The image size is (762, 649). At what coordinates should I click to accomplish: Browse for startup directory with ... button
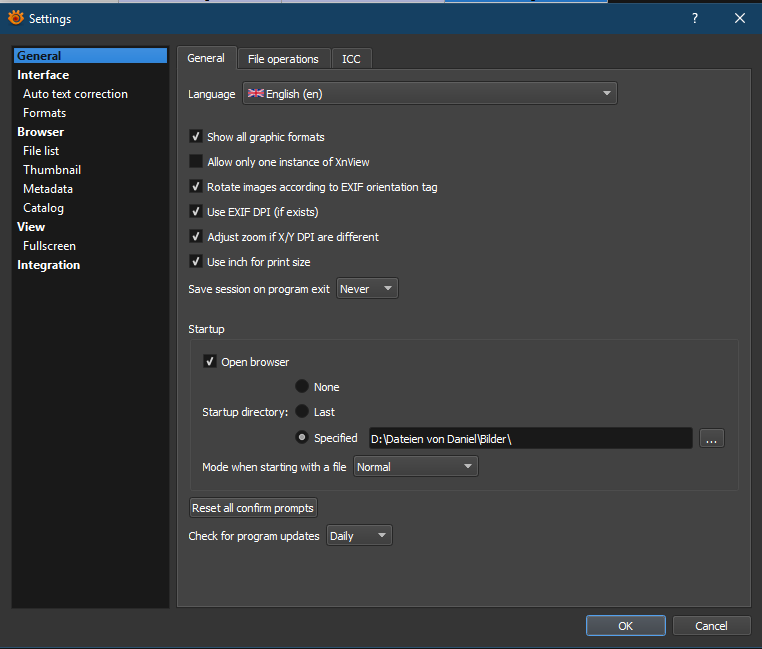tap(712, 439)
